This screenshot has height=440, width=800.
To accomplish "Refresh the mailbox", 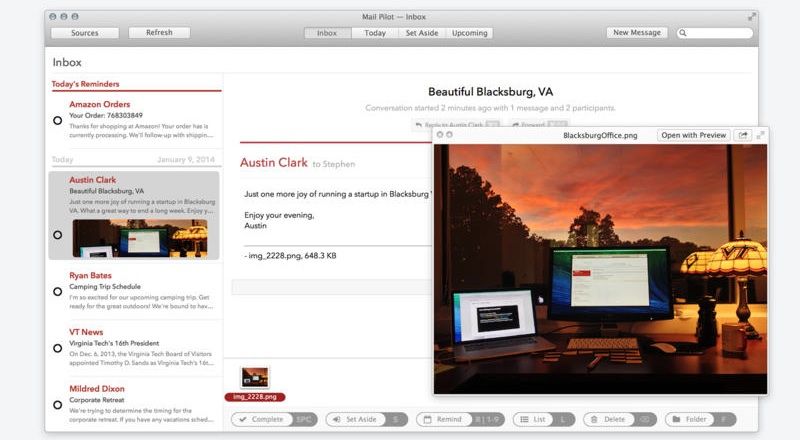I will (159, 32).
